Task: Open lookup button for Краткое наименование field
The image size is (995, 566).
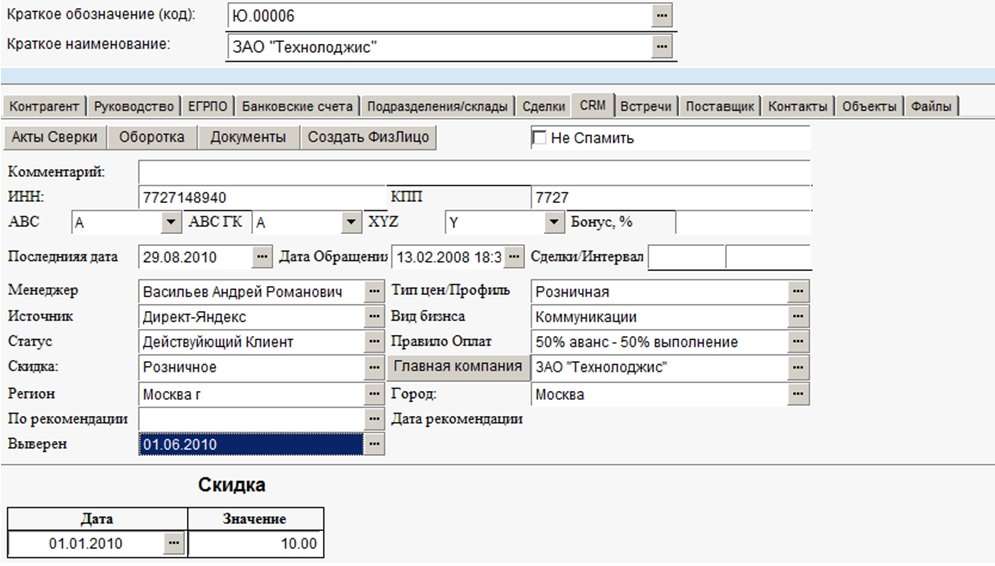Action: click(x=662, y=46)
